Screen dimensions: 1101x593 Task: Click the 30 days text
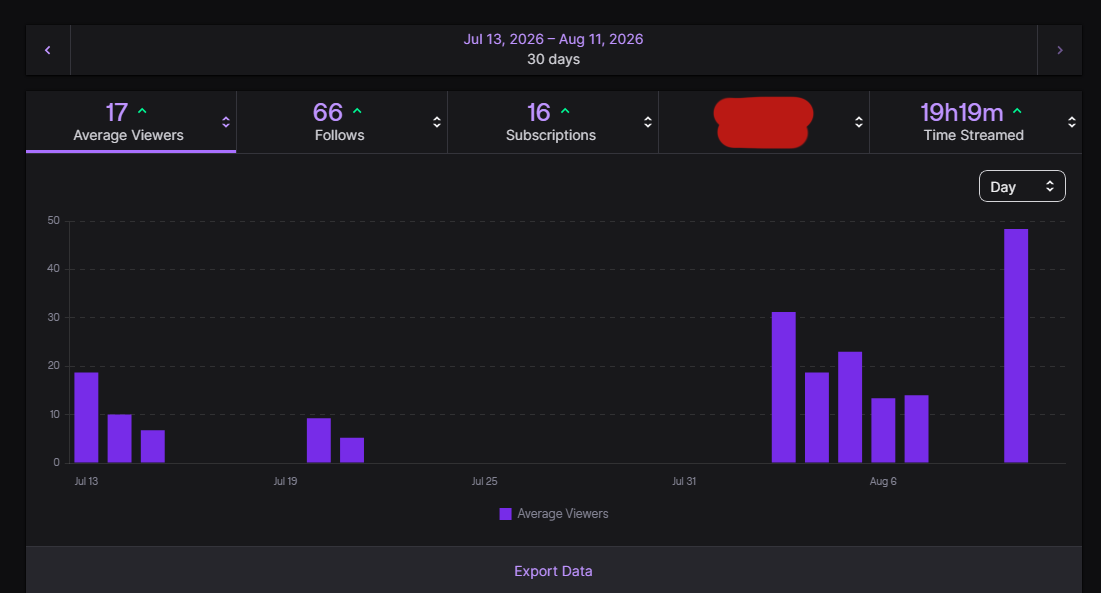coord(553,60)
